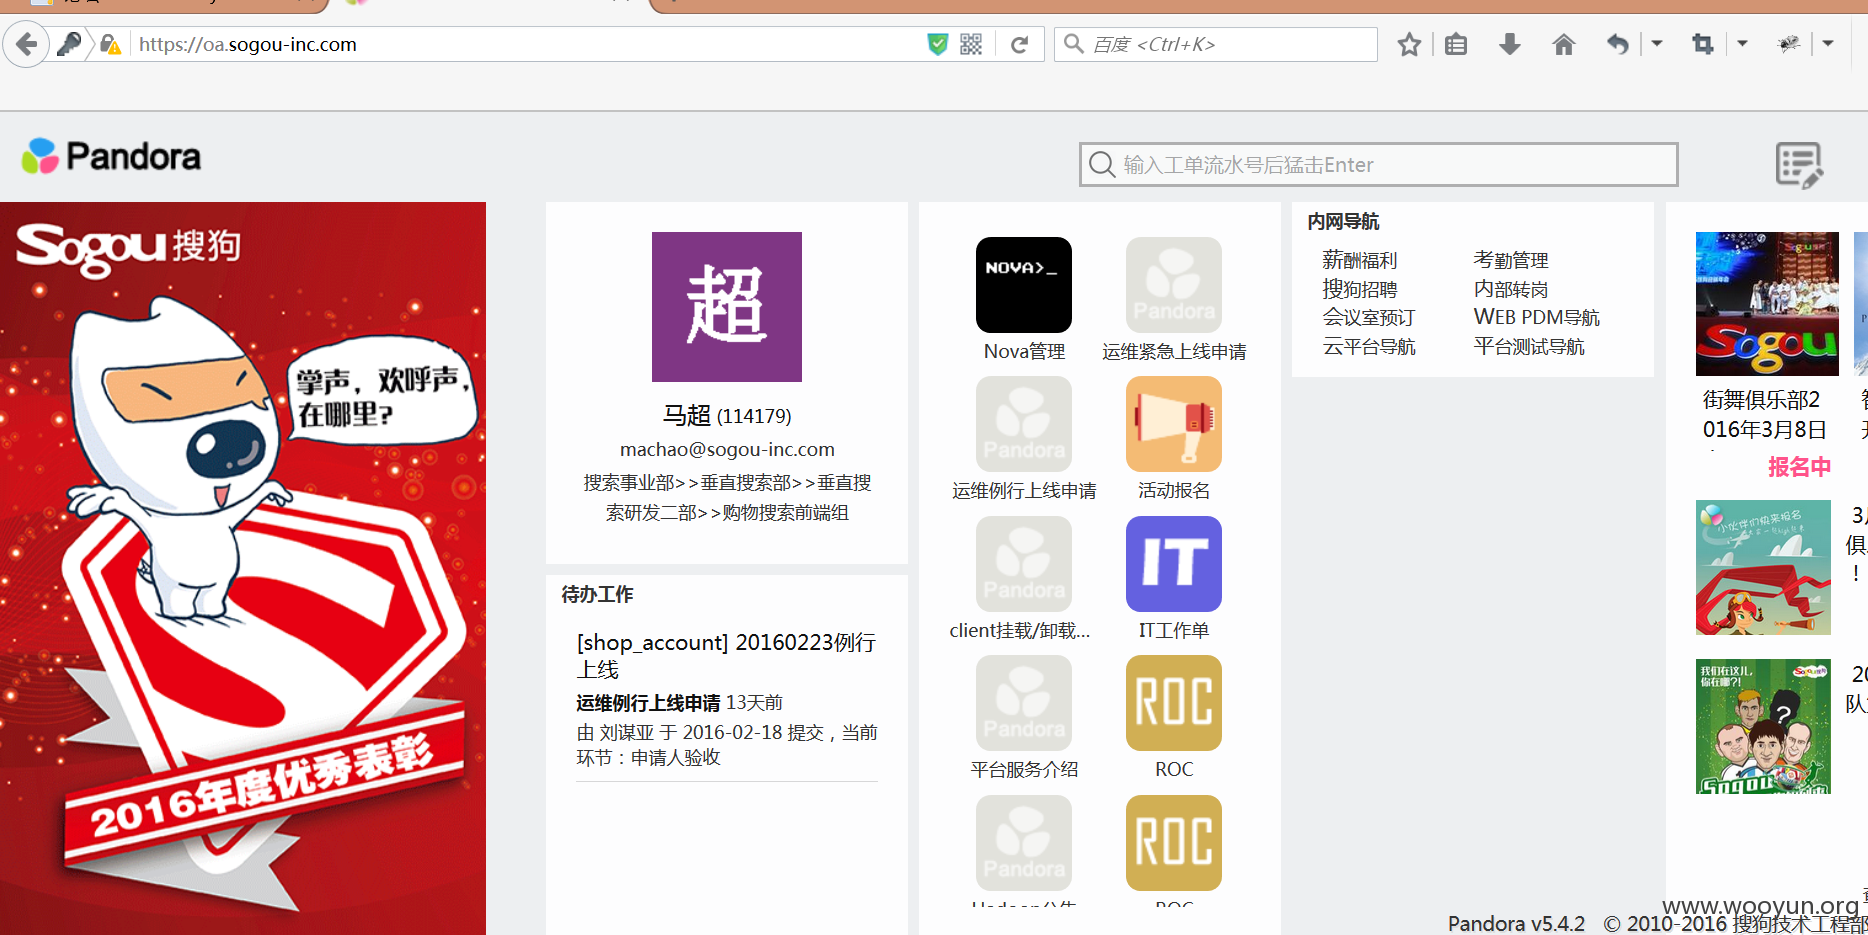This screenshot has height=935, width=1868.
Task: Open the WEB PDM导航 link
Action: (x=1537, y=318)
